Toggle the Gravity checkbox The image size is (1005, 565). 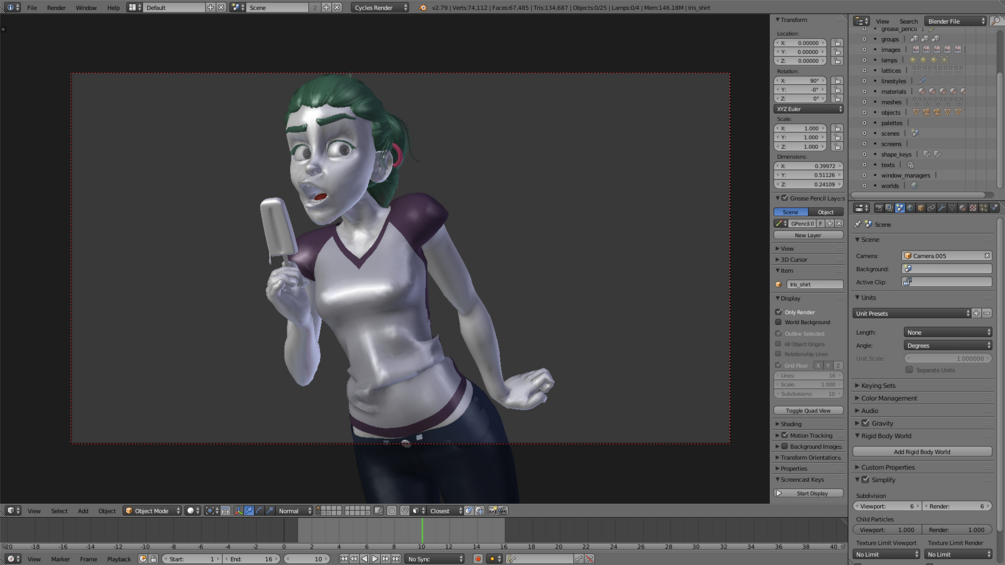pyautogui.click(x=865, y=423)
